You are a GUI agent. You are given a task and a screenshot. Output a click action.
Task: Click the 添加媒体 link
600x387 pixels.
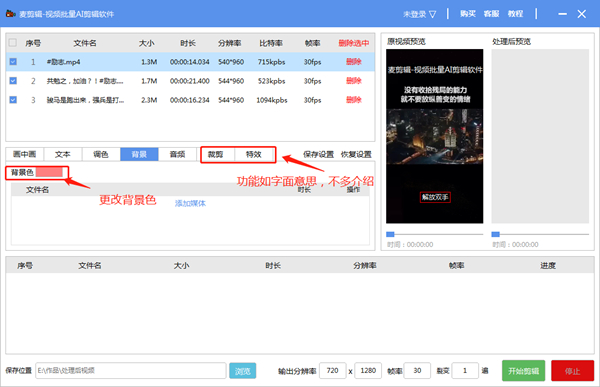pyautogui.click(x=190, y=203)
